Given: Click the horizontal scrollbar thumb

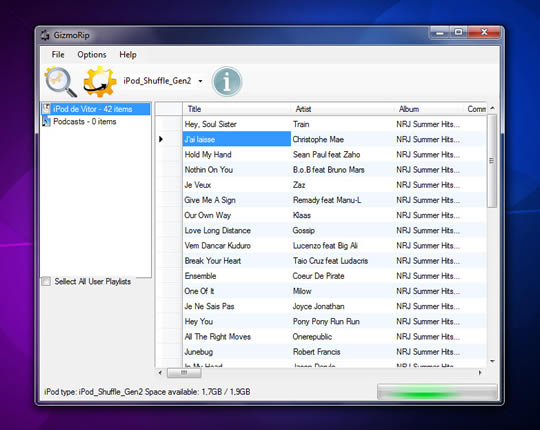Looking at the screenshot, I should 184,373.
